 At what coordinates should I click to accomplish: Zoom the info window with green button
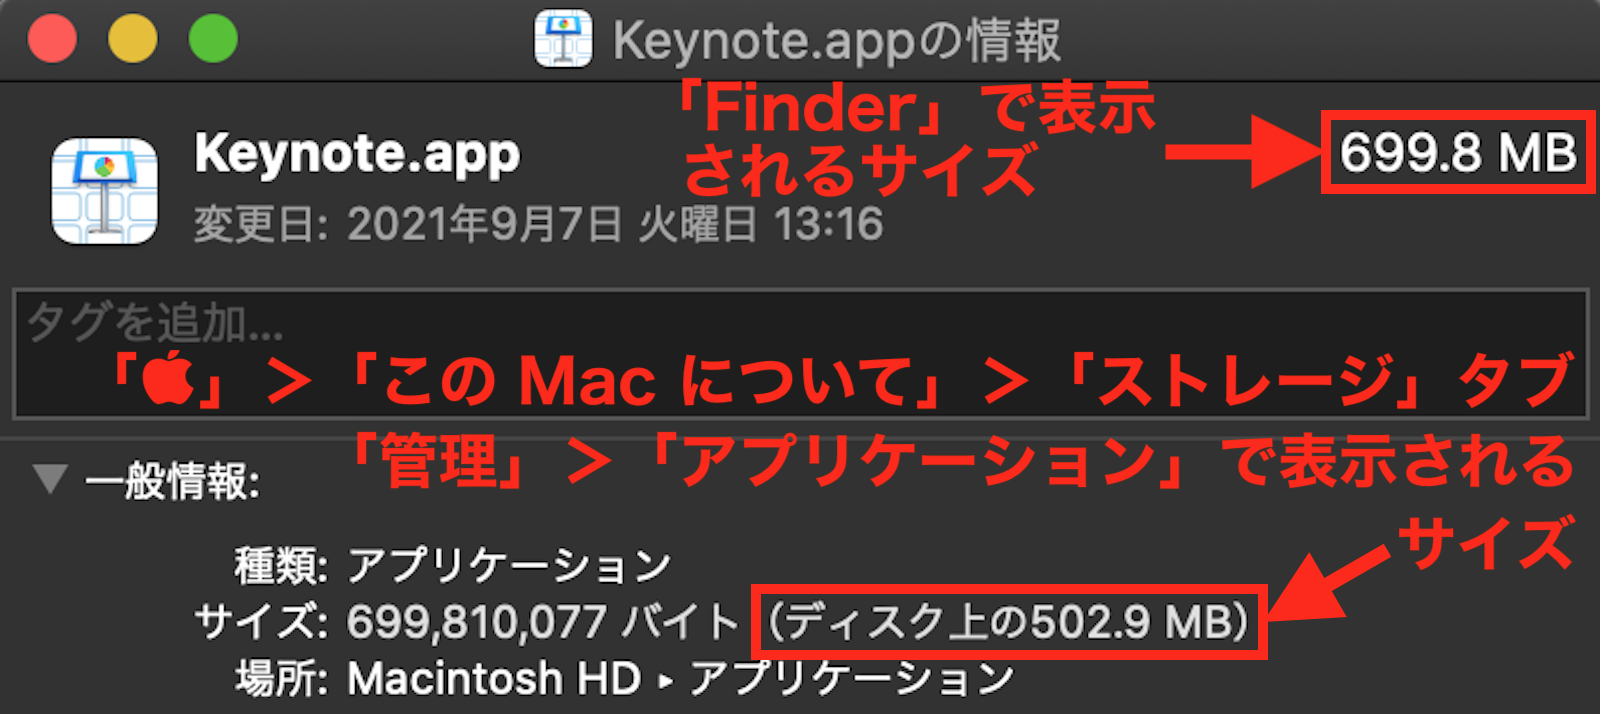point(213,39)
